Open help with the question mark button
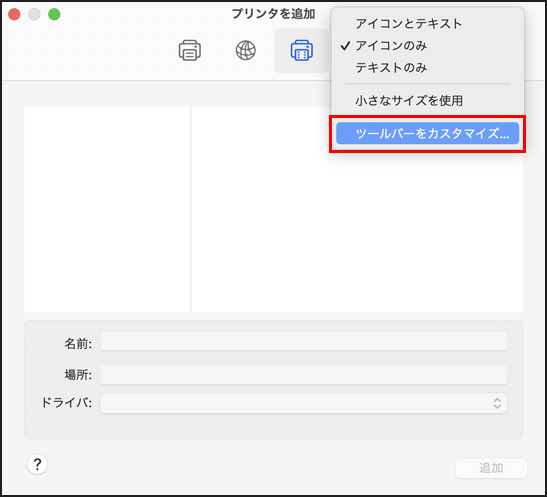 coord(37,464)
